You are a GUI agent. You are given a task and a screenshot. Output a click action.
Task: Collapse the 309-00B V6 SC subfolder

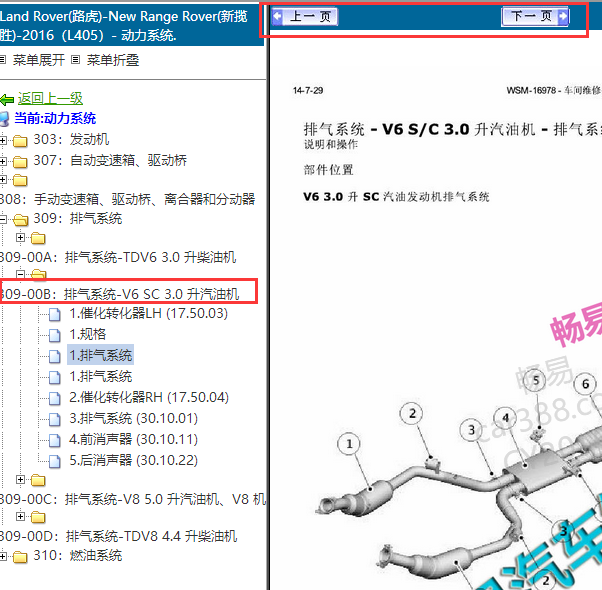pyautogui.click(x=20, y=274)
